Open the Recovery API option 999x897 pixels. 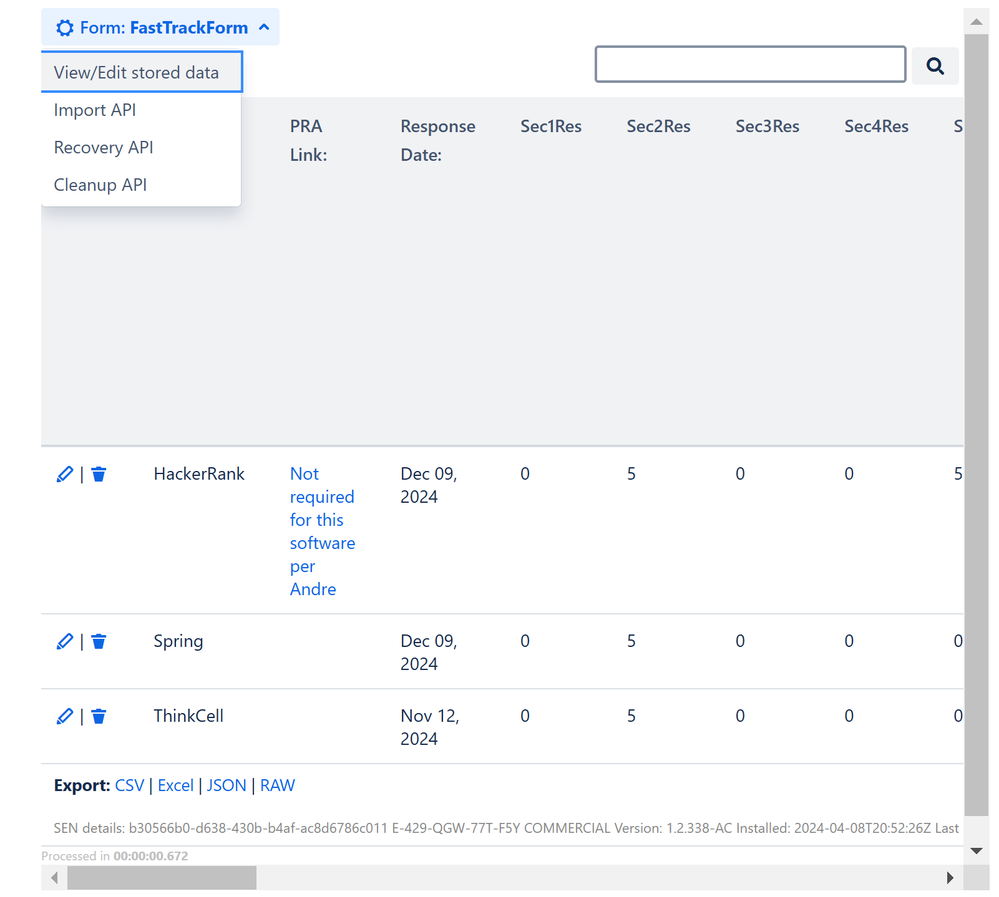(103, 147)
